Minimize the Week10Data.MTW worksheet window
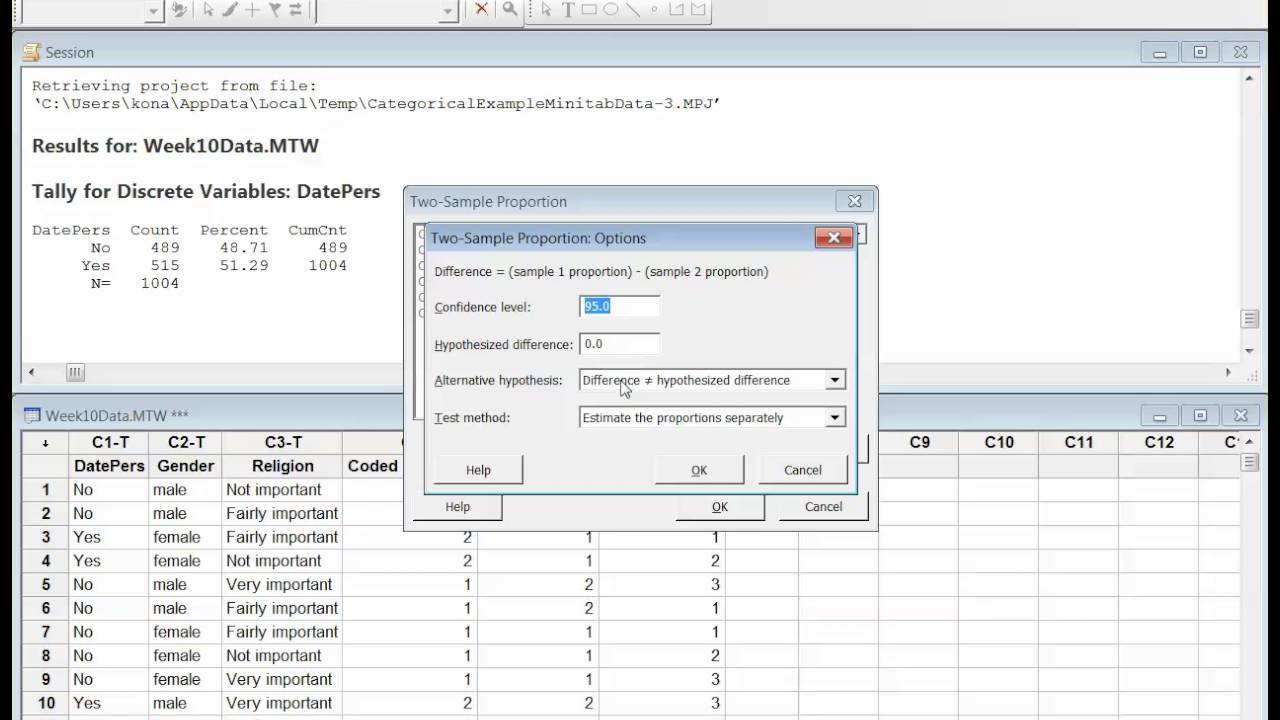This screenshot has width=1280, height=720. pos(1160,416)
